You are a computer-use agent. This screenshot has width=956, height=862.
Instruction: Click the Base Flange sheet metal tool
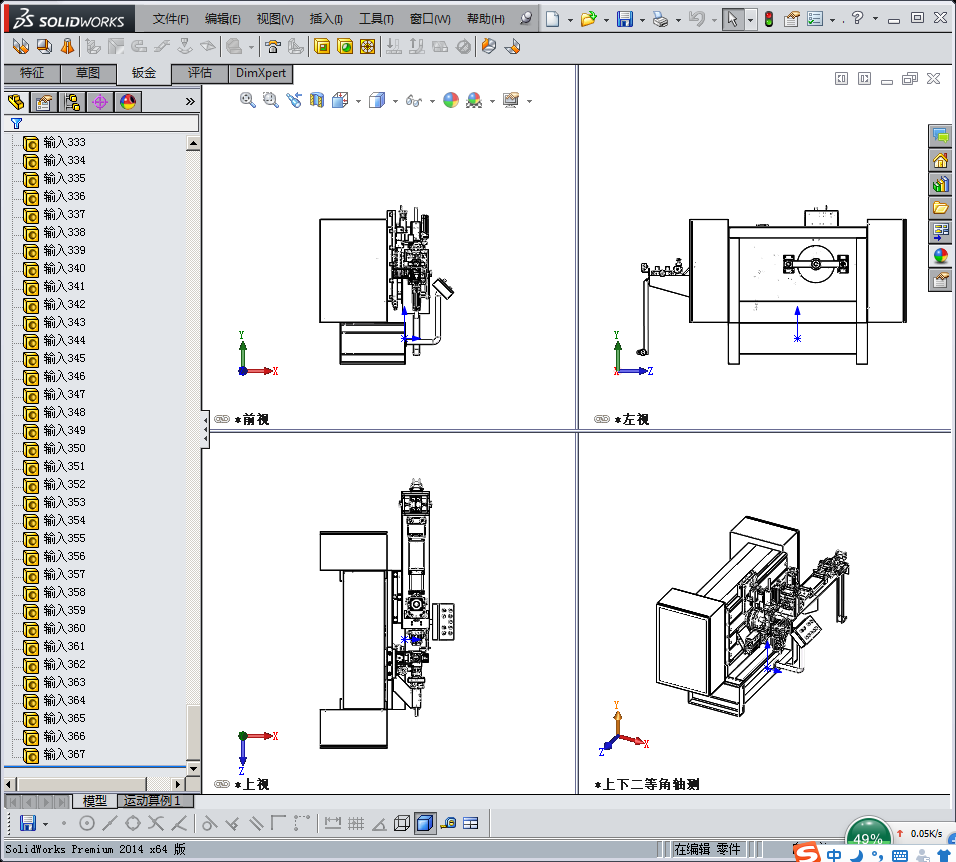[x=21, y=46]
